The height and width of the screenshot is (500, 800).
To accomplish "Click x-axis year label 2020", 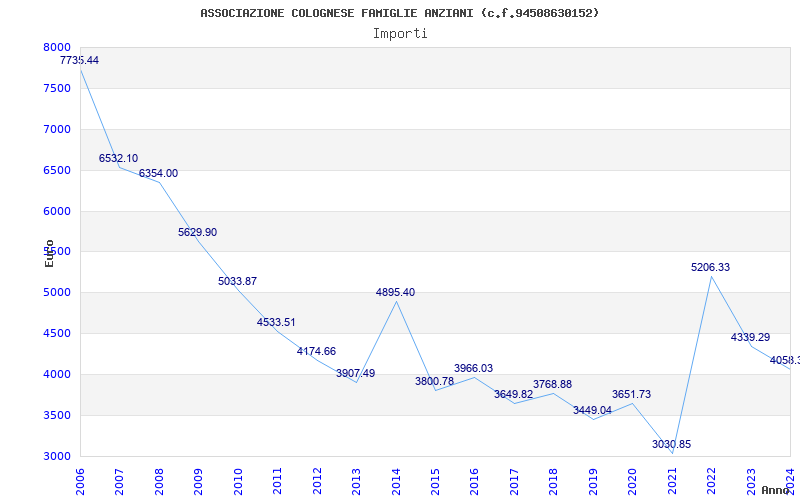I will click(633, 481).
